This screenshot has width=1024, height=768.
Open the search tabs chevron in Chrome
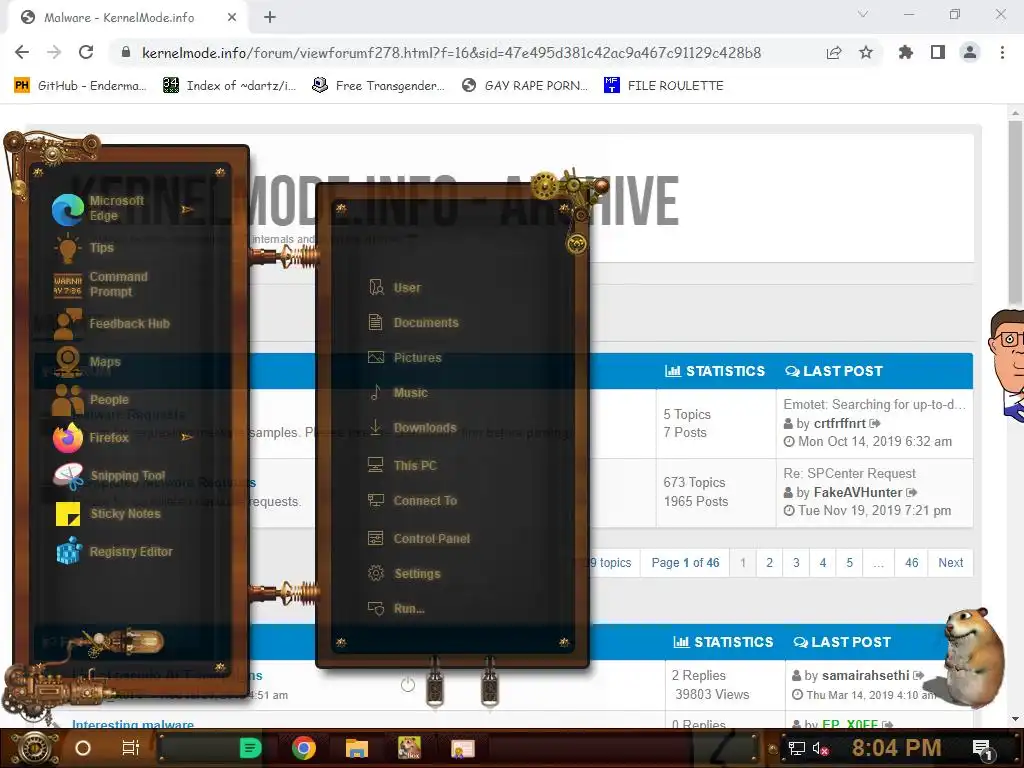863,14
